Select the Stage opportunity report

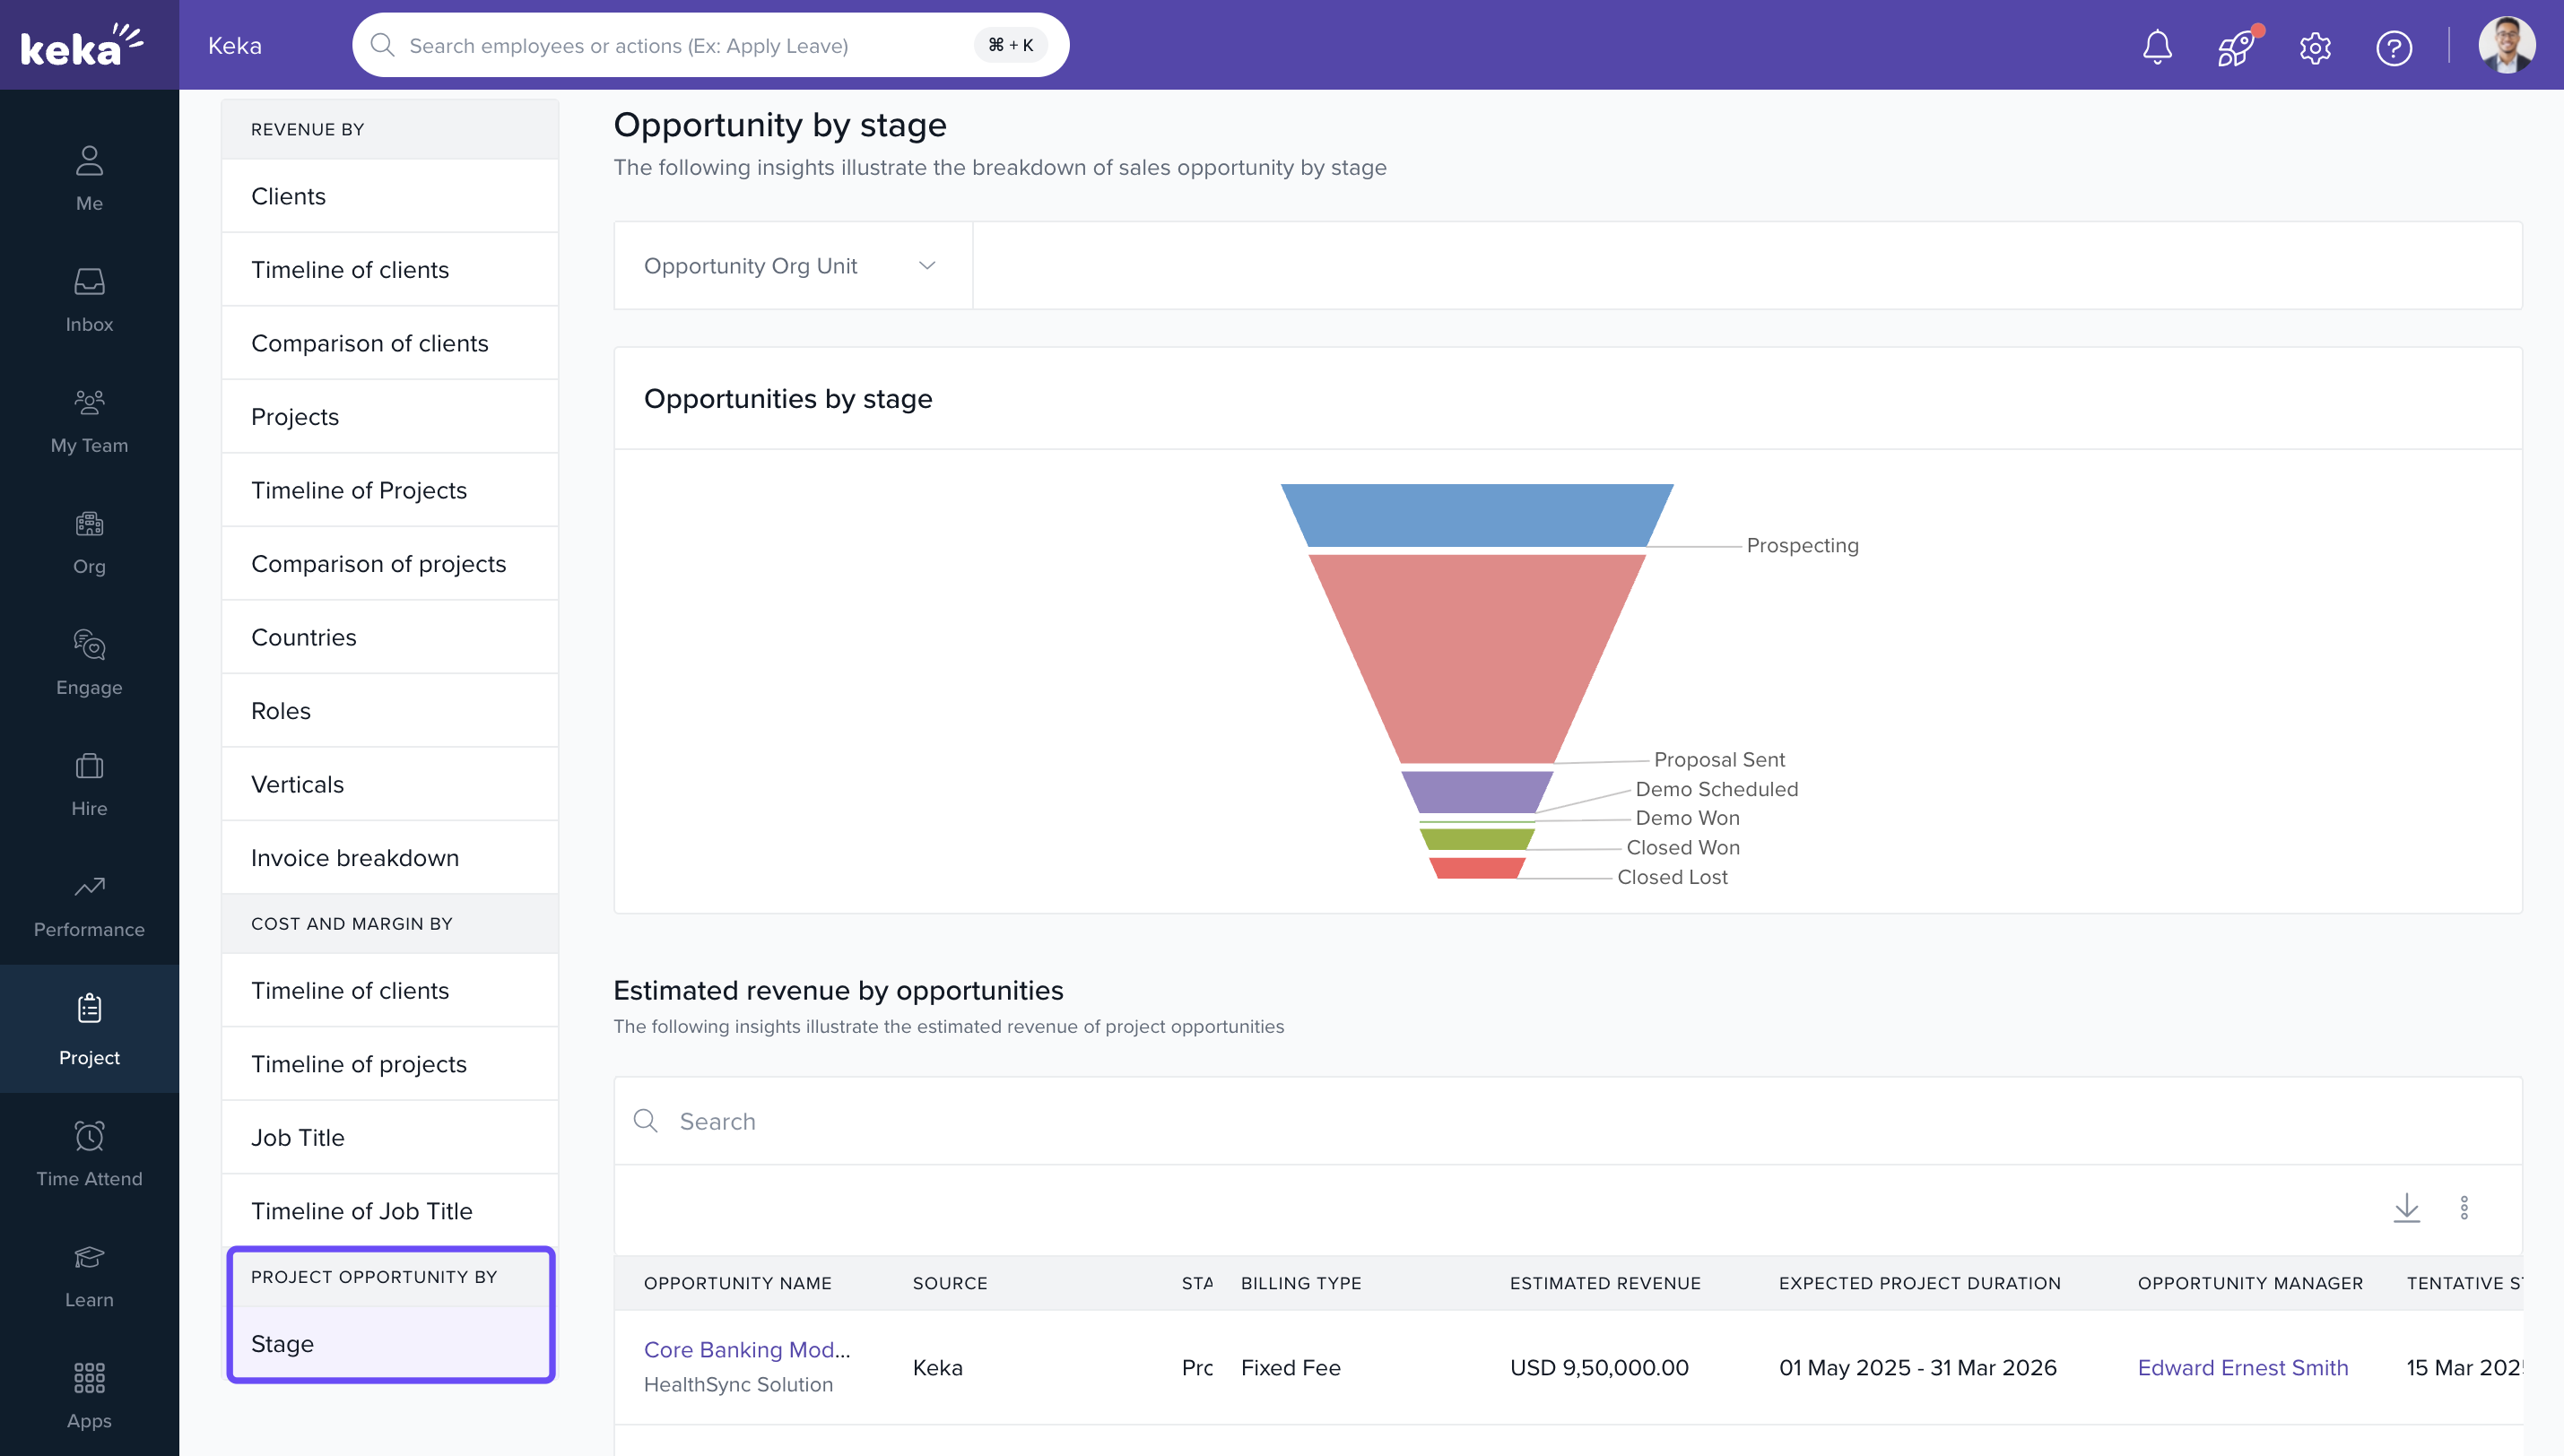[283, 1343]
